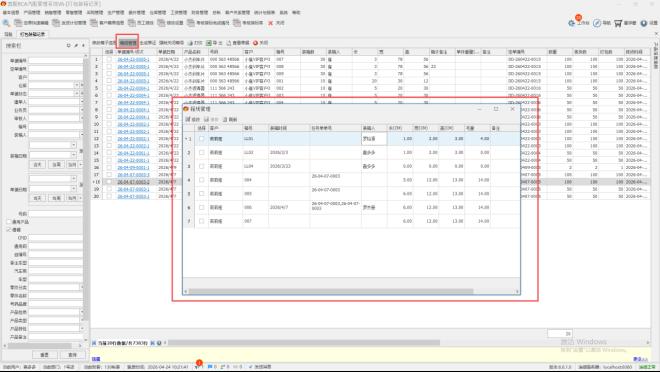This screenshot has width=660, height=372.
Task: Click last-page navigation icon below main grid
Action: (152, 343)
